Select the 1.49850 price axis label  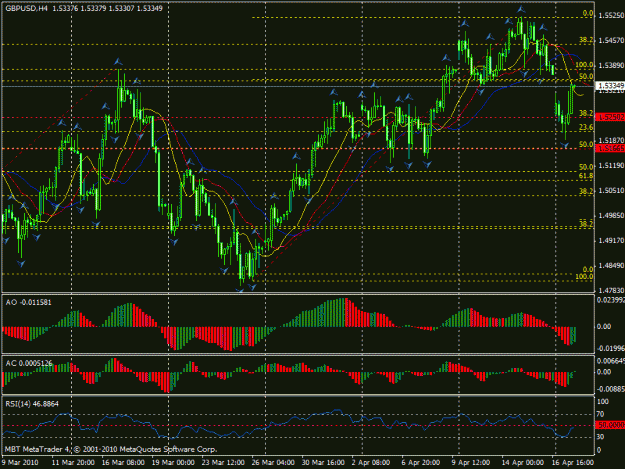click(x=611, y=216)
